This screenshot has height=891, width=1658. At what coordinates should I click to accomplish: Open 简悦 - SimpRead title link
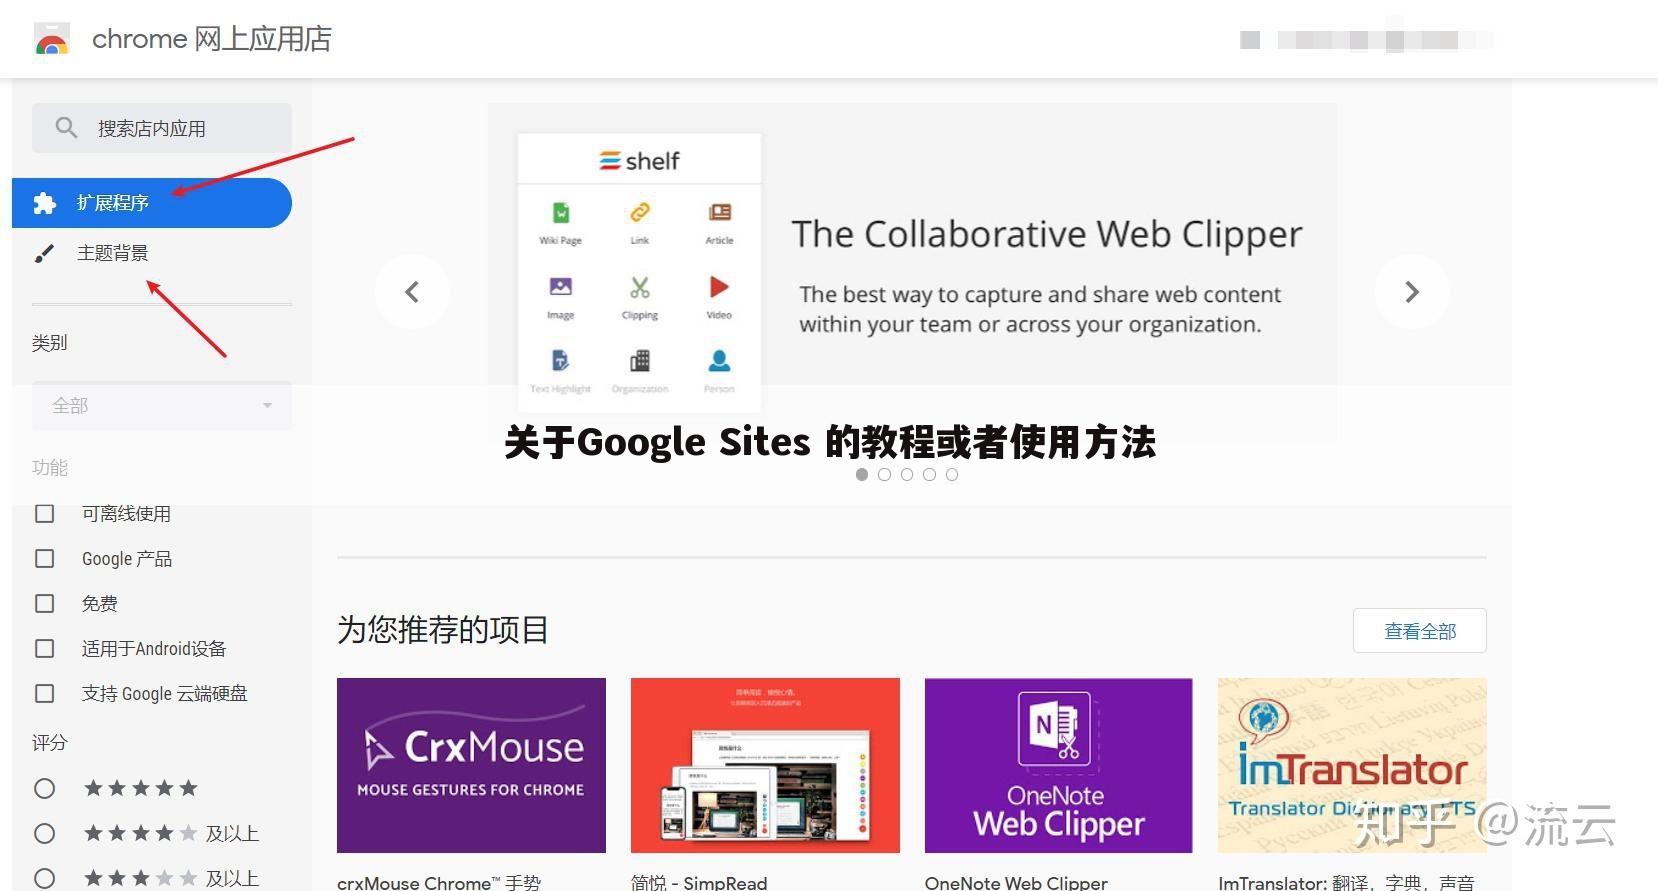pyautogui.click(x=699, y=882)
